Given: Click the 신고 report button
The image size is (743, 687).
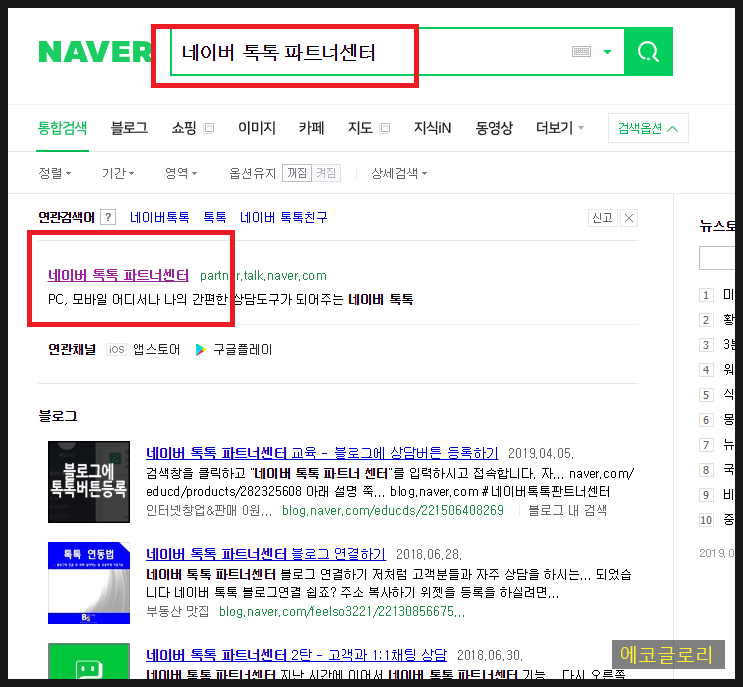Looking at the screenshot, I should click(603, 218).
